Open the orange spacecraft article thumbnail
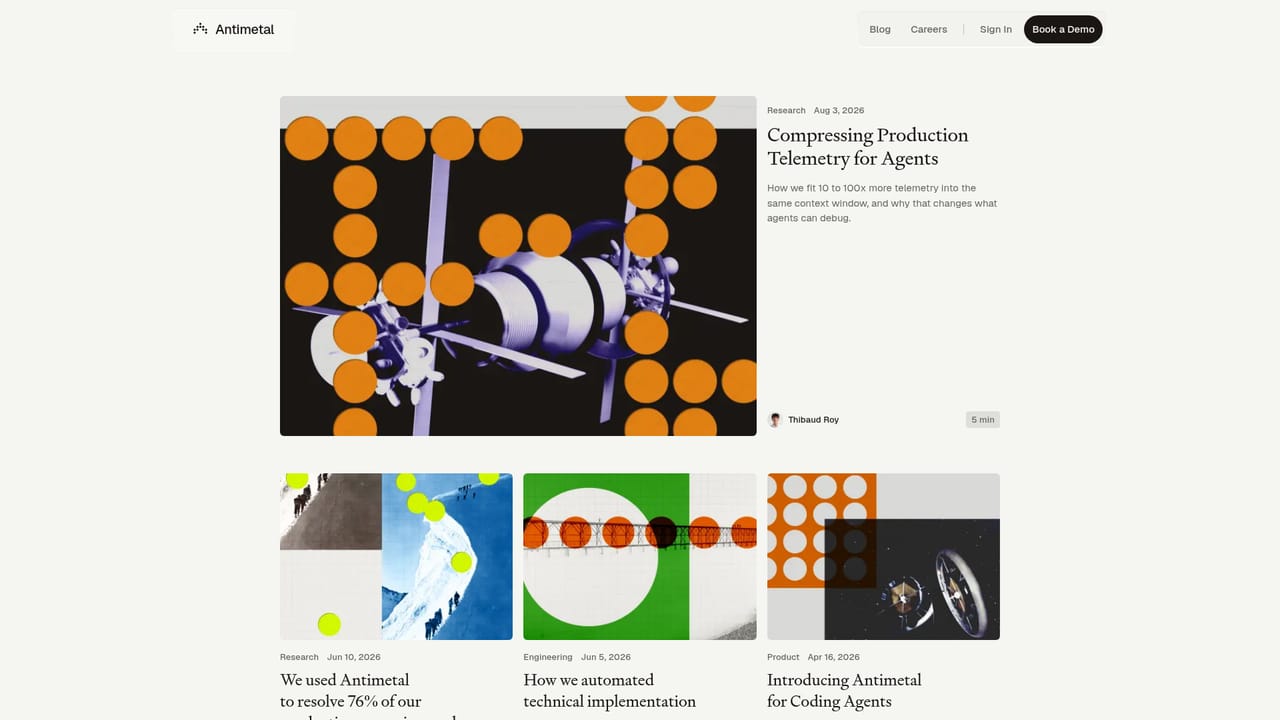This screenshot has height=720, width=1280. (x=883, y=556)
